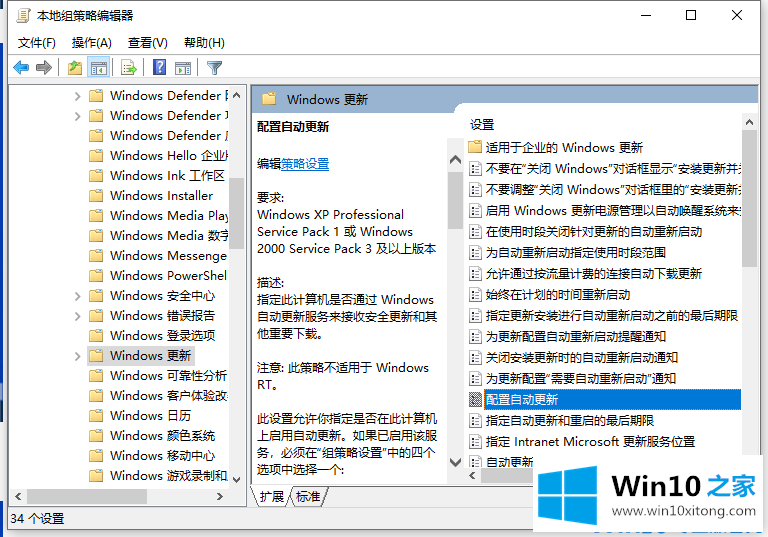Expand the Windows 更新 tree node
Screen dimensions: 768x537
click(x=77, y=356)
